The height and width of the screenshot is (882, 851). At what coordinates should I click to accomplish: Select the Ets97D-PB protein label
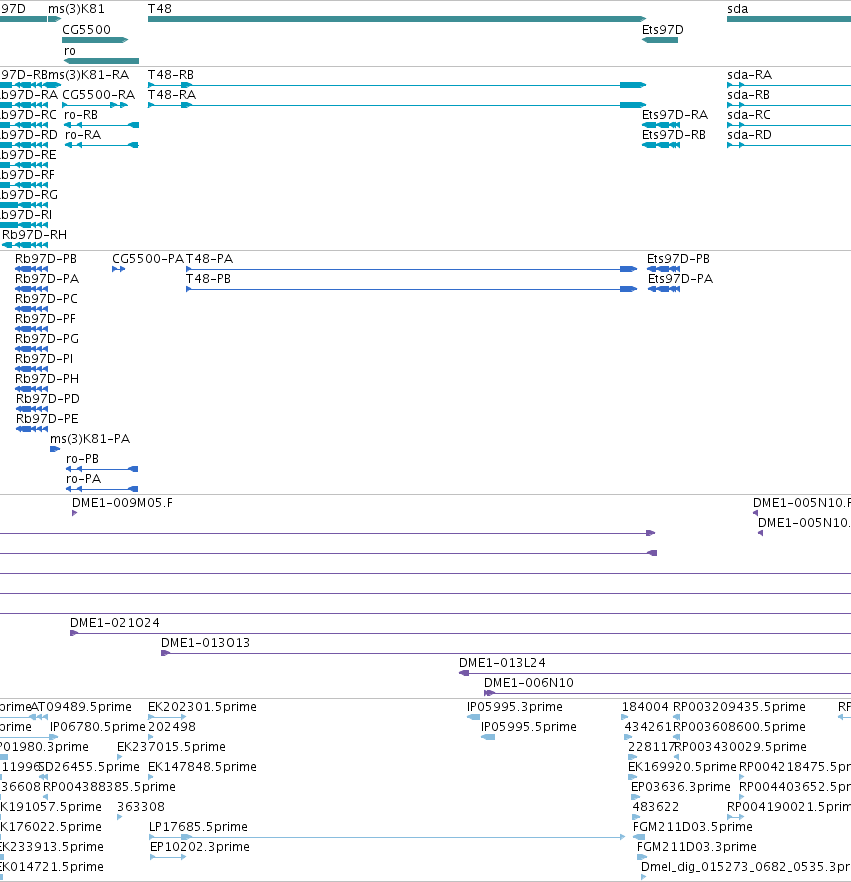pos(678,259)
